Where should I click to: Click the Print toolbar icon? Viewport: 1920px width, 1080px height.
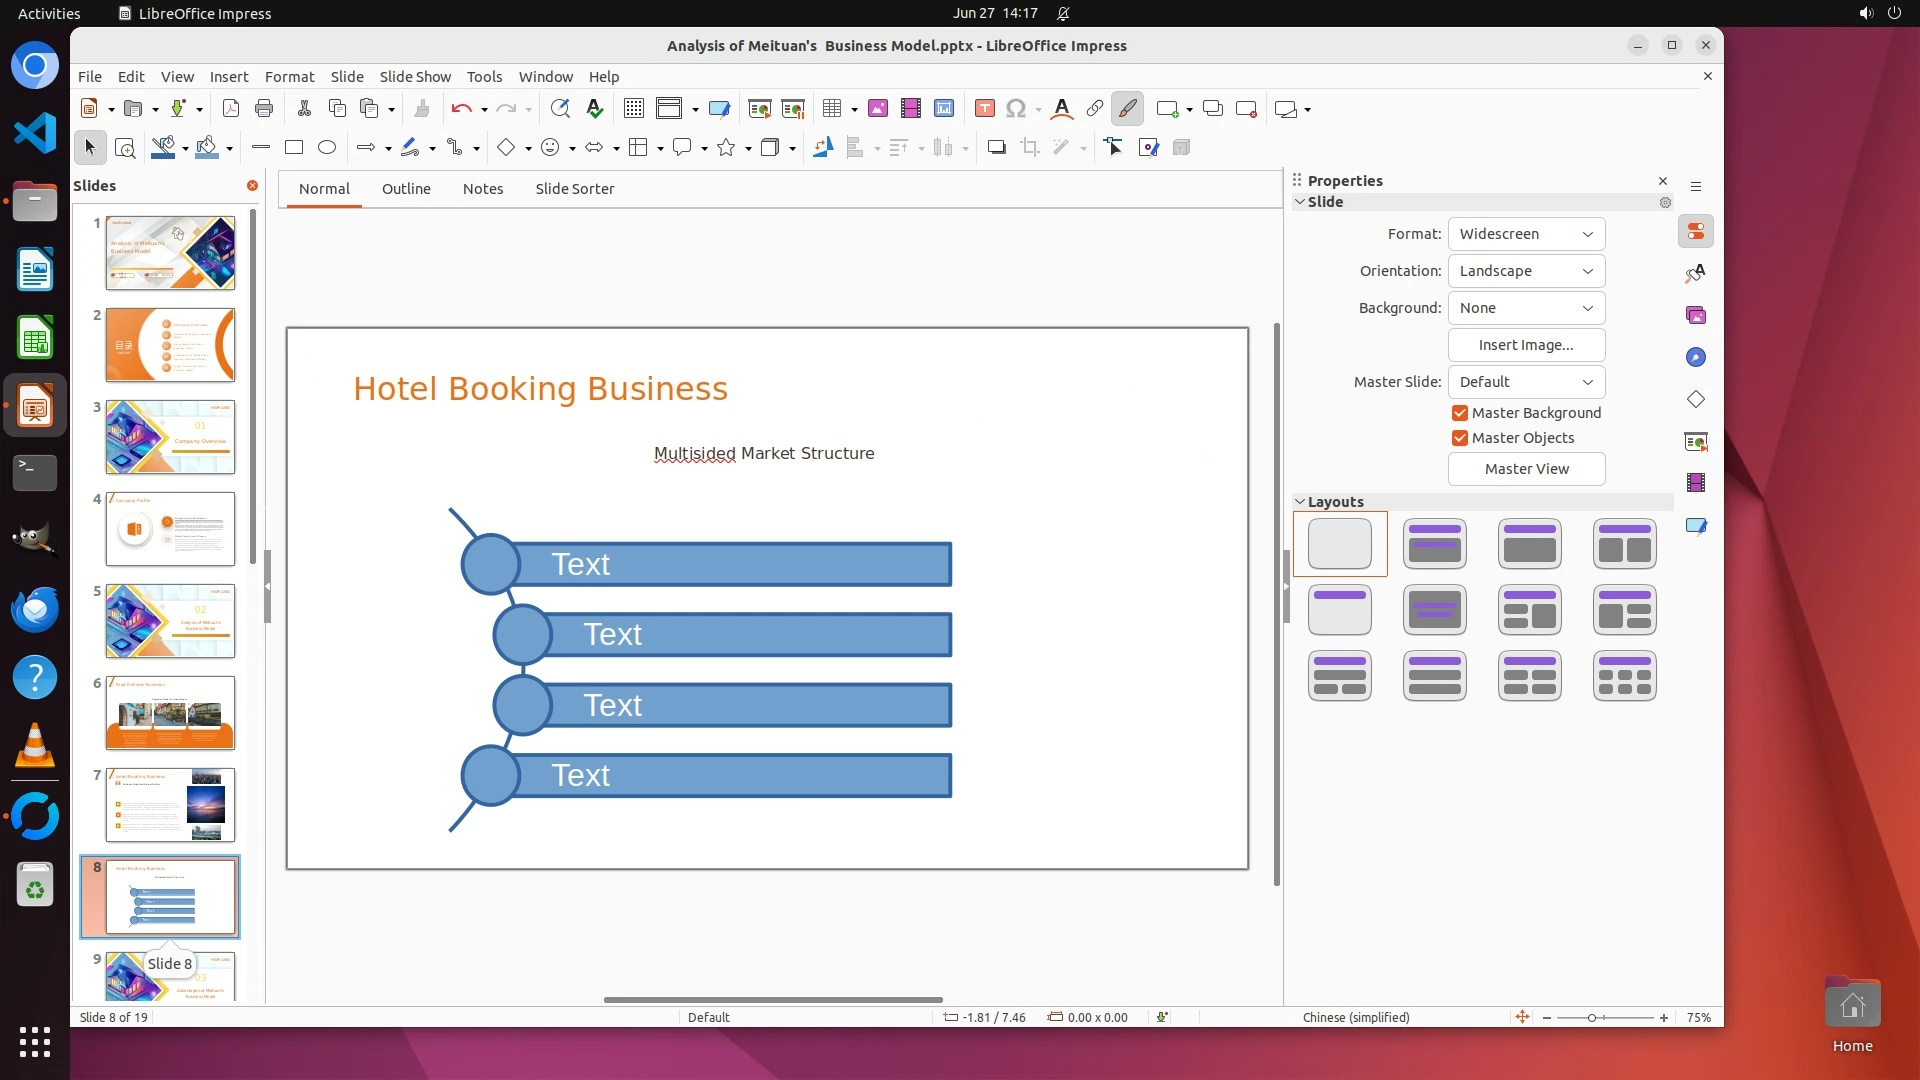click(264, 109)
